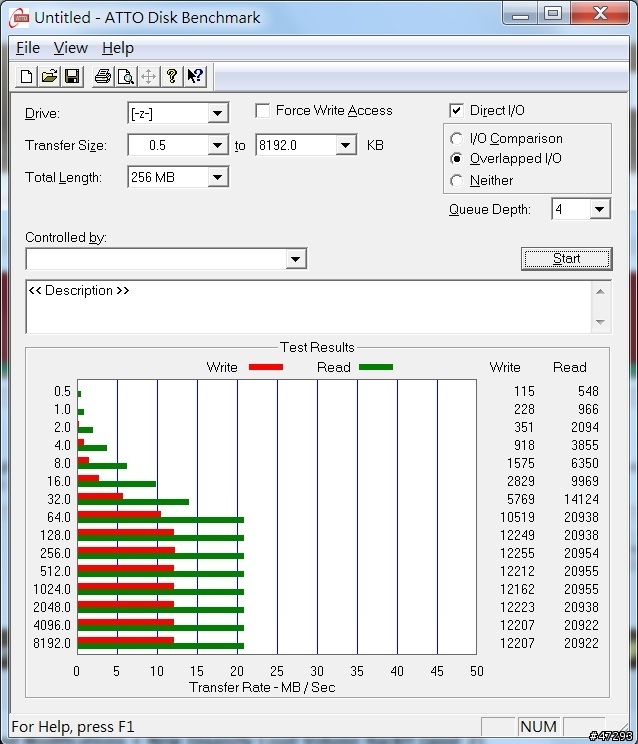Open the Total Length dropdown
This screenshot has width=638, height=744.
(217, 177)
